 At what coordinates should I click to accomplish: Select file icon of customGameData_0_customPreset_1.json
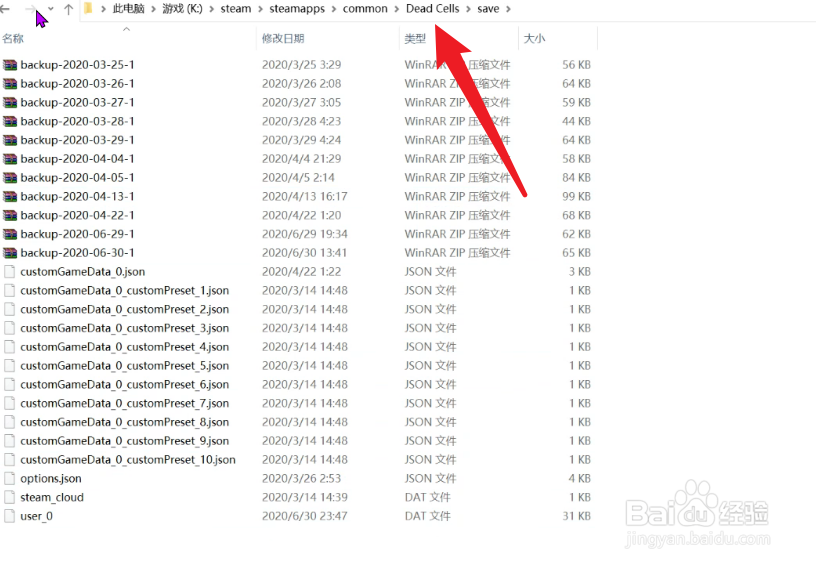[9, 290]
